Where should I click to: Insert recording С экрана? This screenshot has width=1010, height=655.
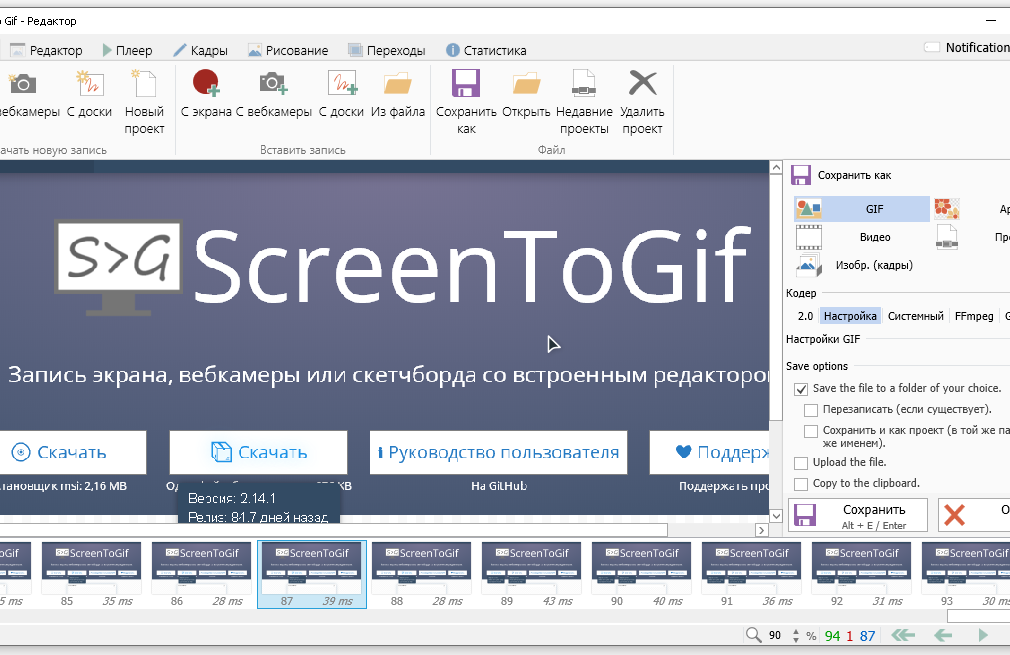click(206, 94)
